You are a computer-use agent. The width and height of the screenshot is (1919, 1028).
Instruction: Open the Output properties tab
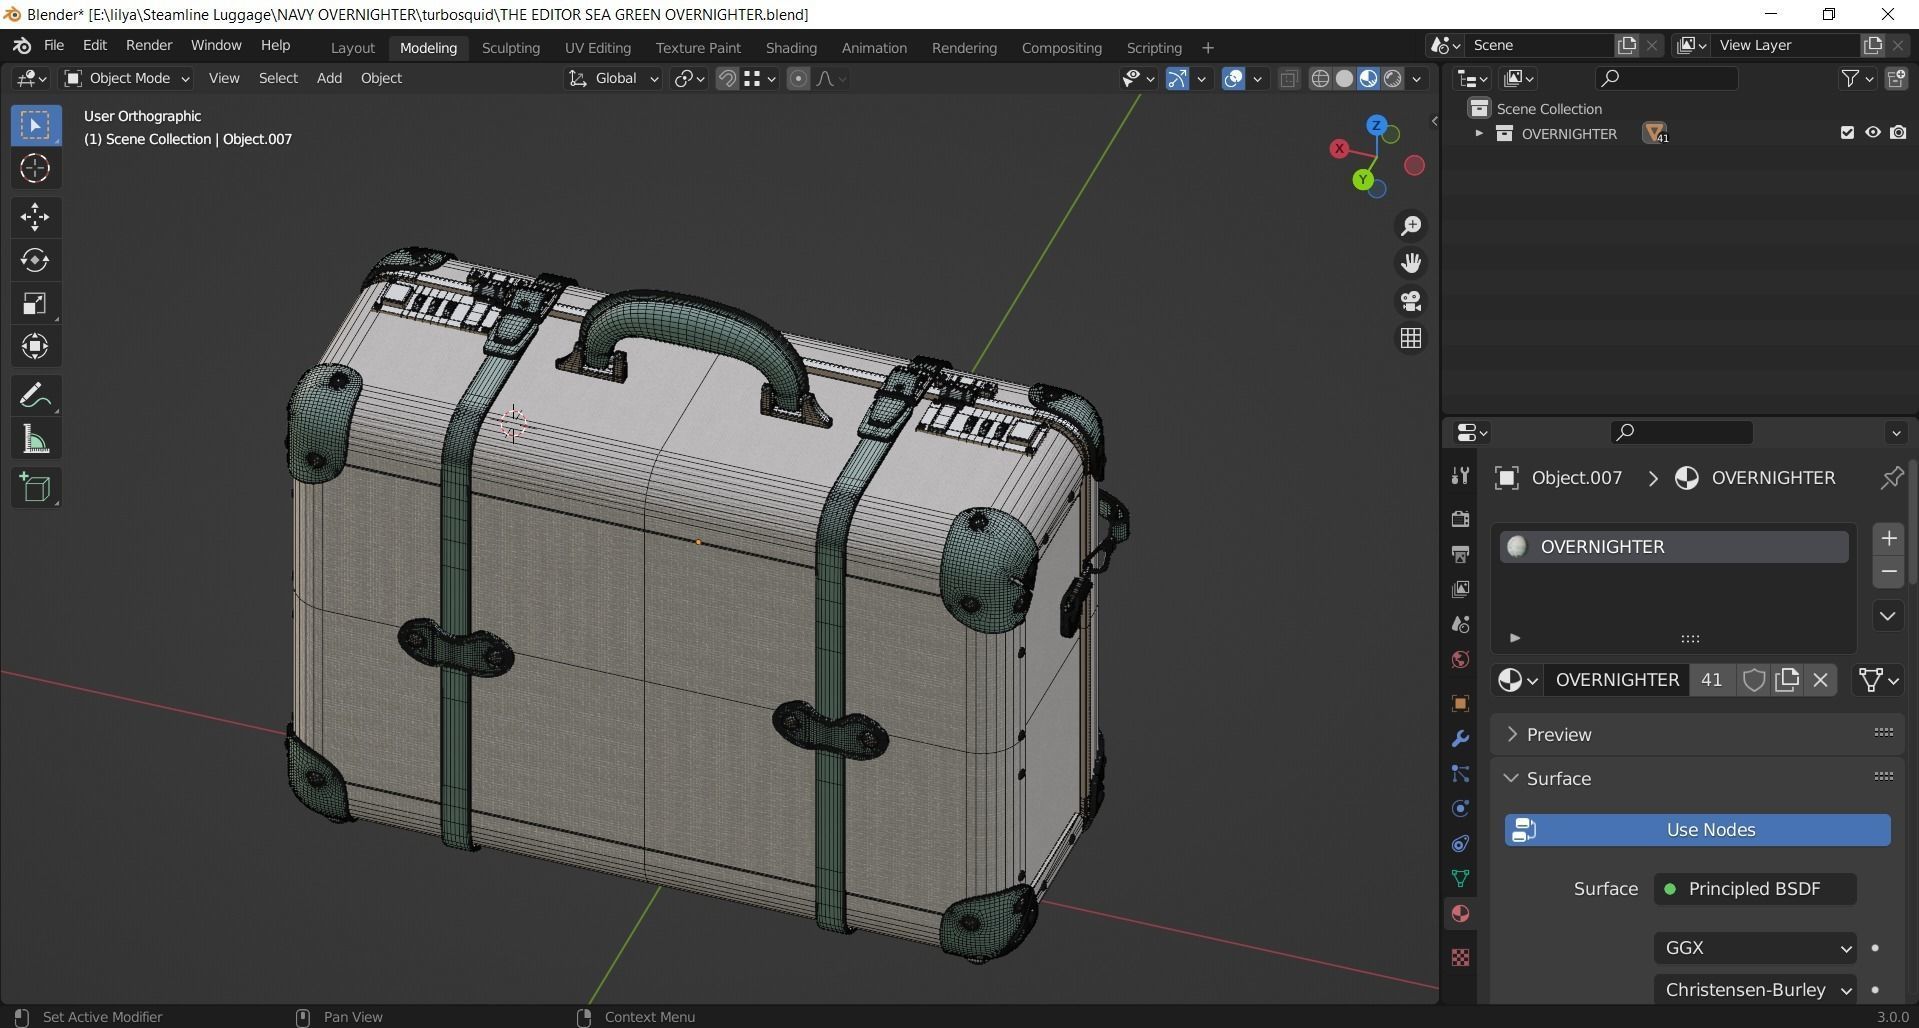[1460, 553]
